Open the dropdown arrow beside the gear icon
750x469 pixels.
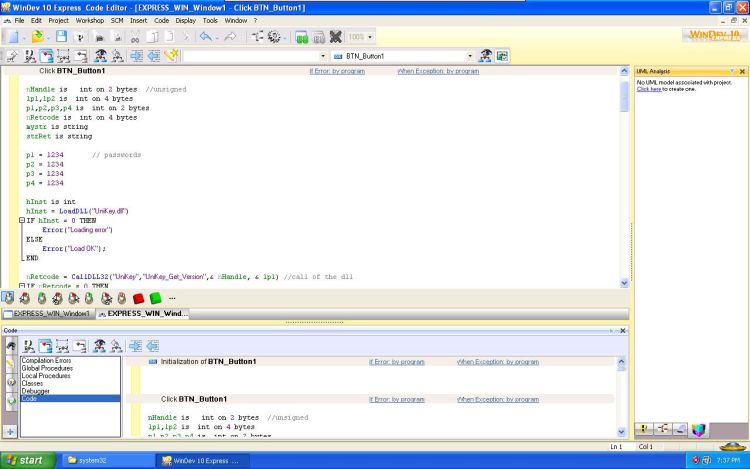285,38
